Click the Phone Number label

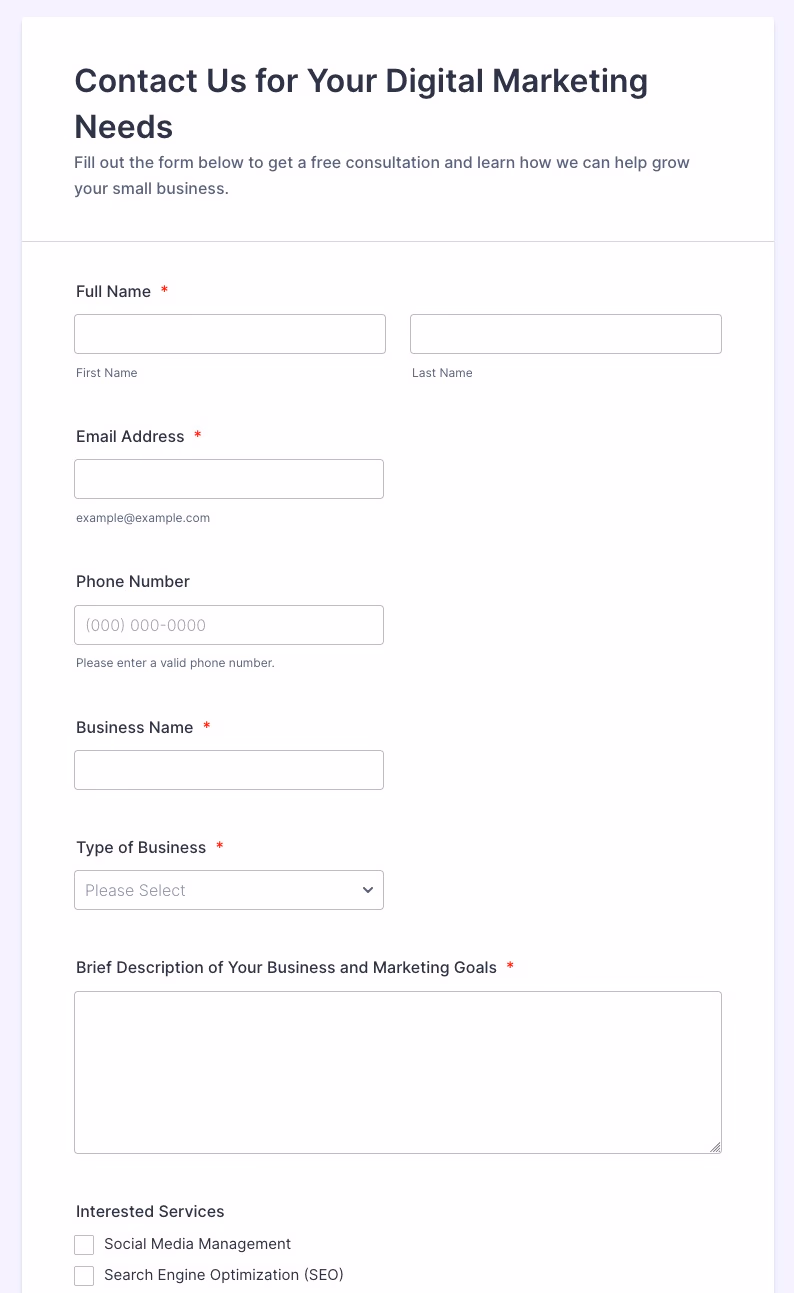click(133, 582)
